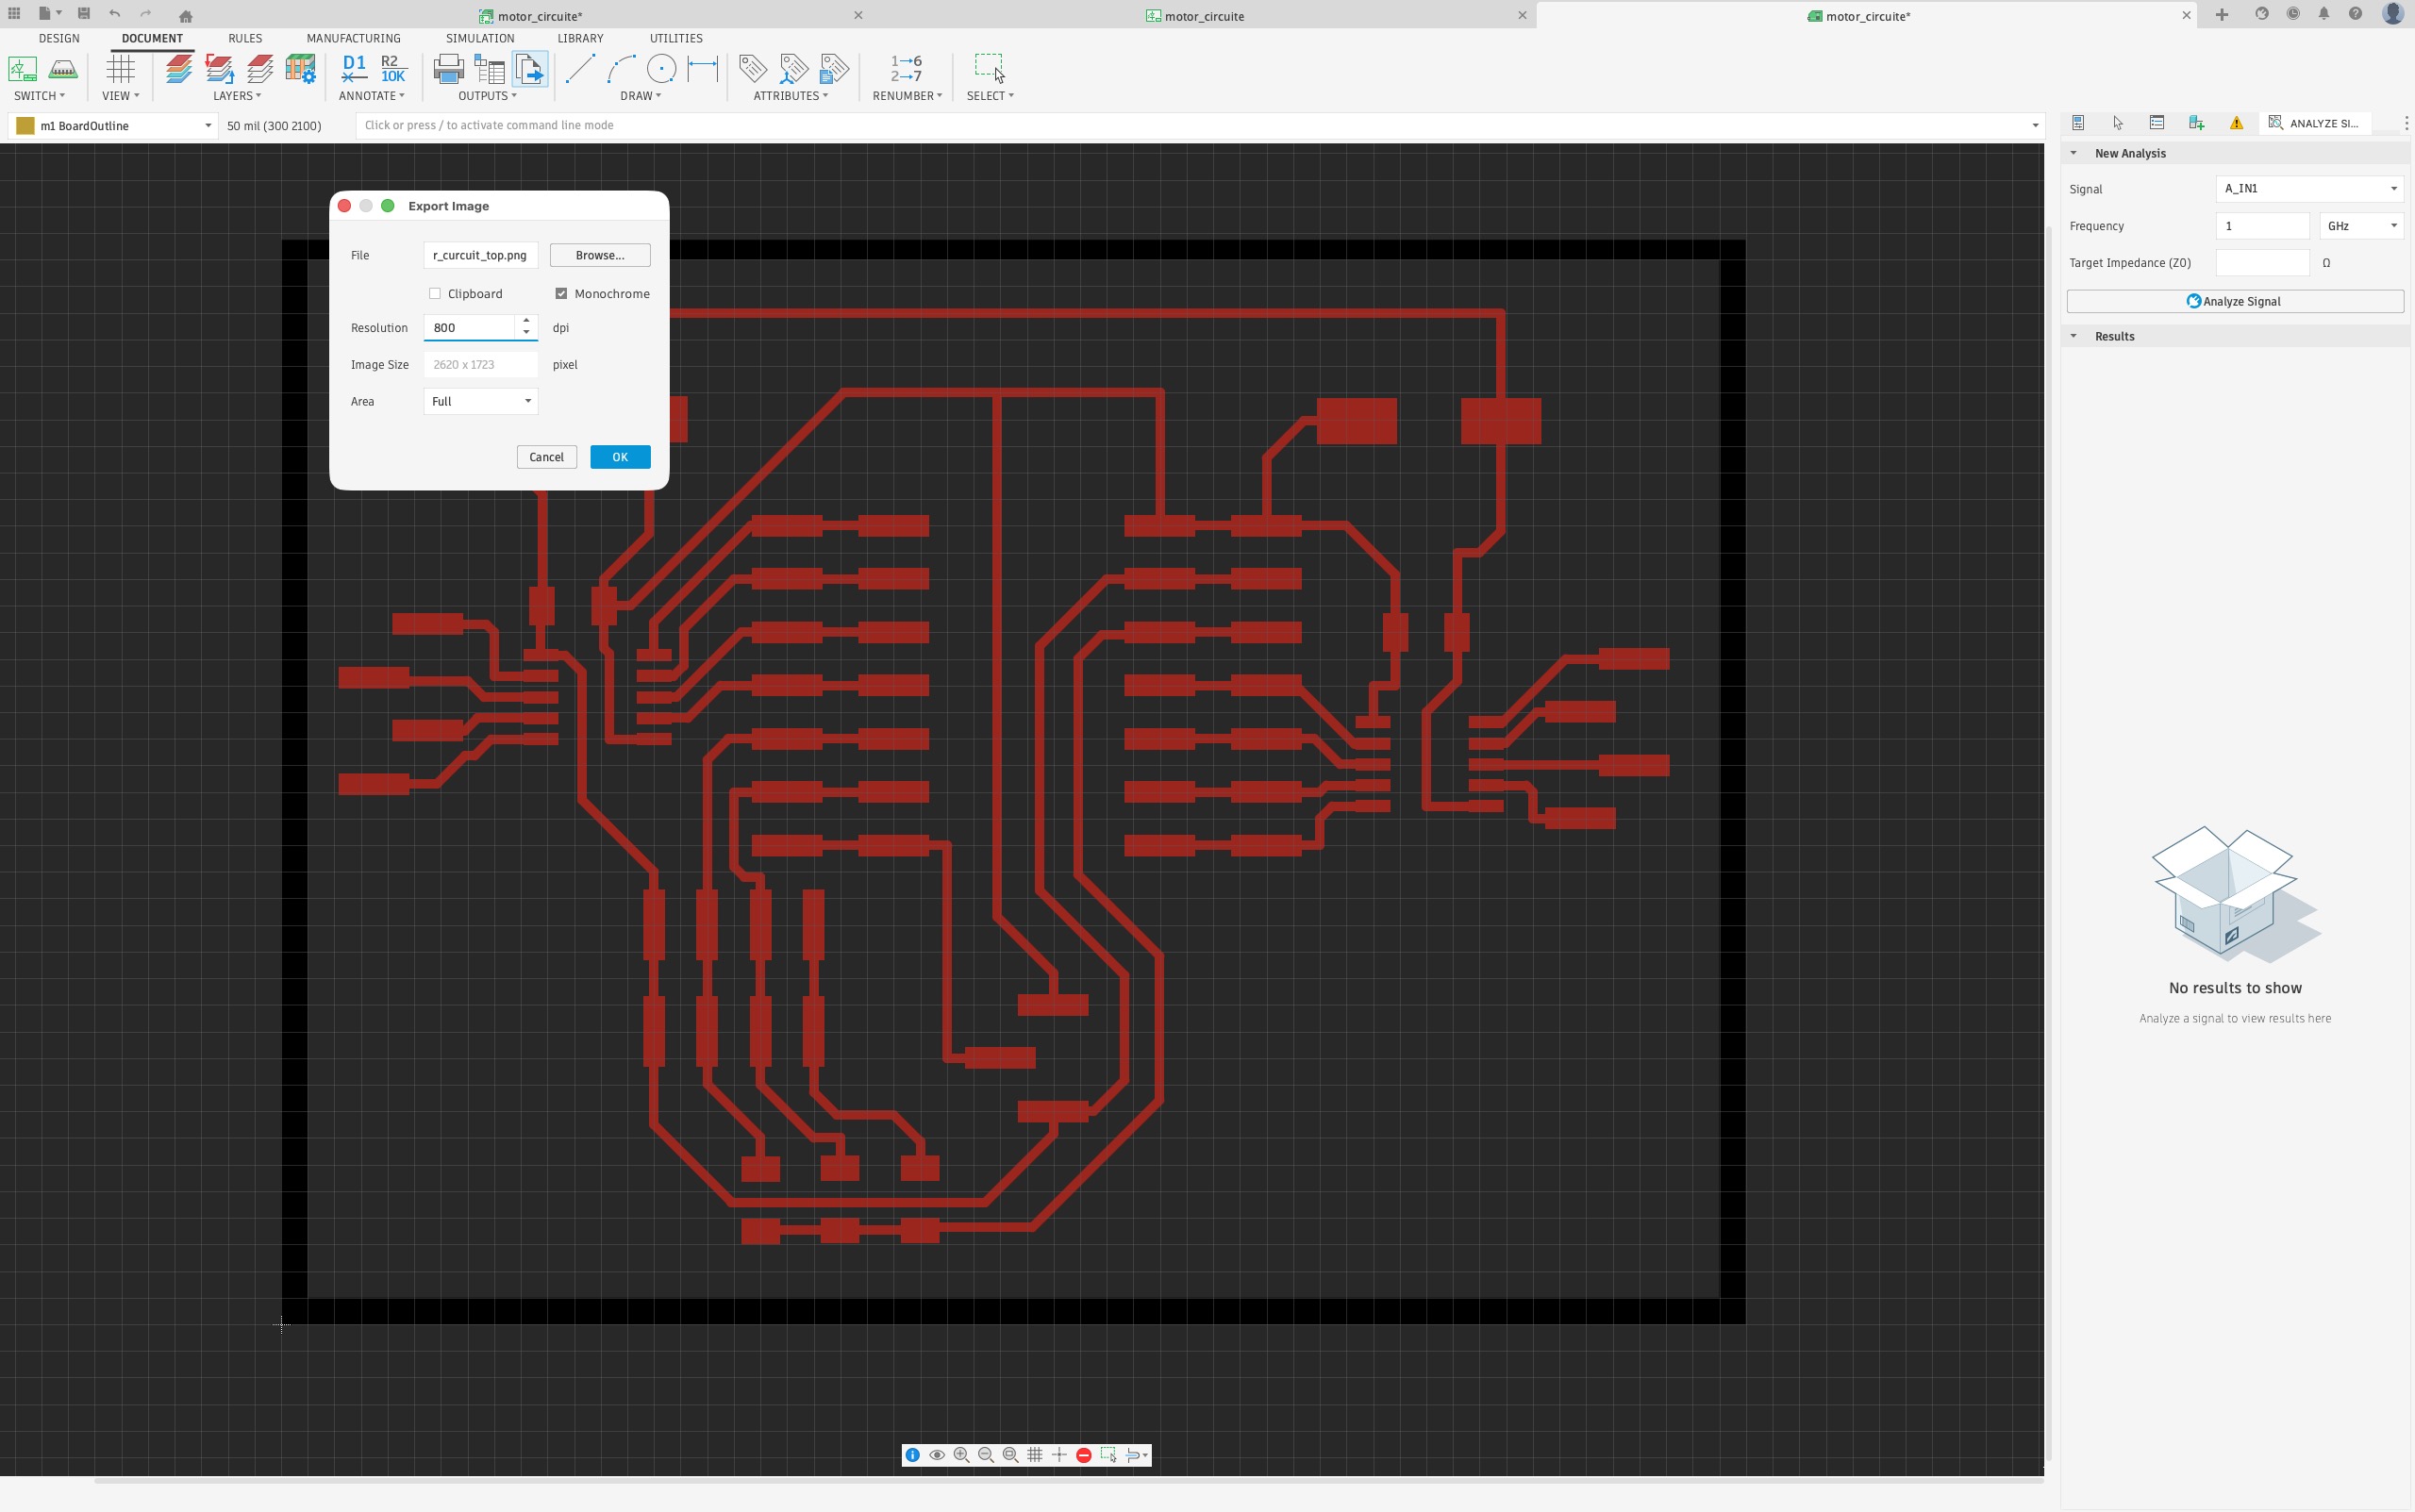Open the DRC warnings panel icon
Viewport: 2415px width, 1512px height.
tap(2237, 122)
